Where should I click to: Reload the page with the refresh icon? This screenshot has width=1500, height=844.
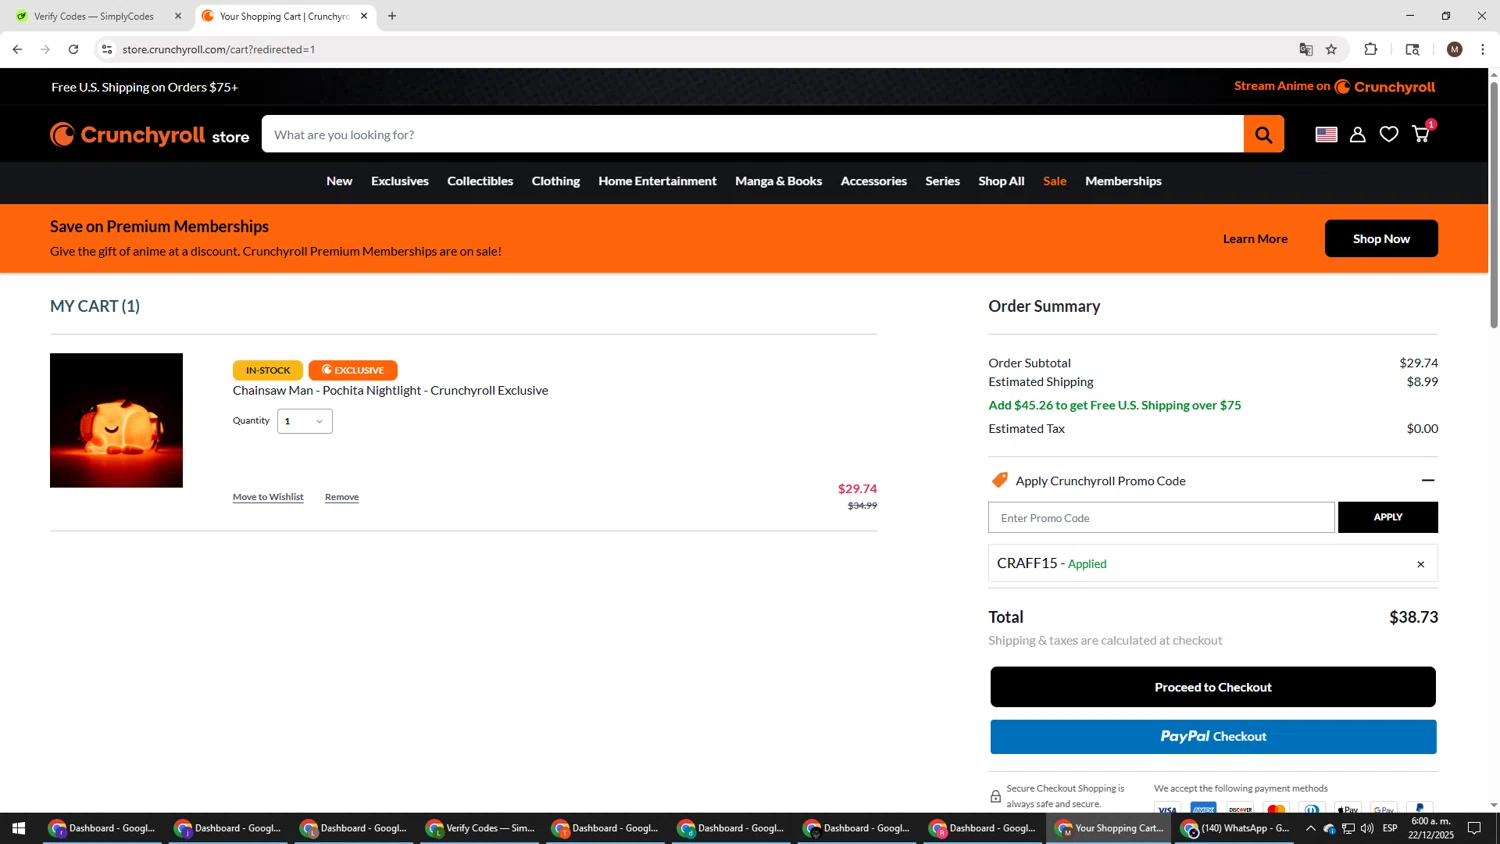(73, 49)
